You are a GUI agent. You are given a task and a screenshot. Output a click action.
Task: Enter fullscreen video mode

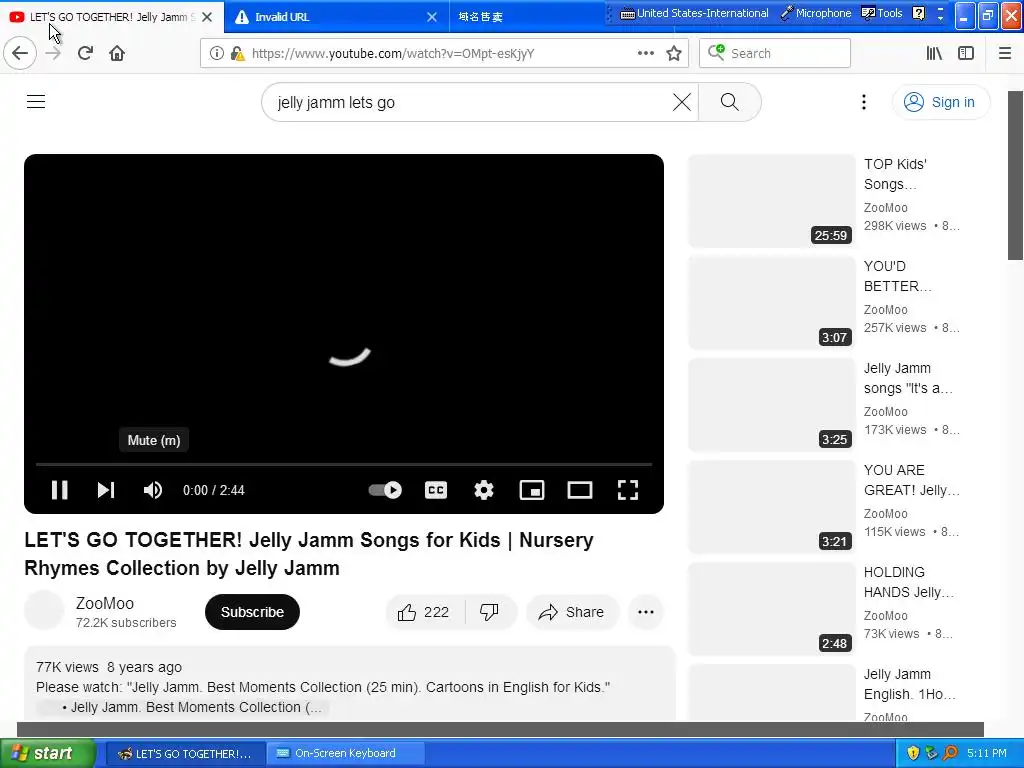tap(628, 490)
